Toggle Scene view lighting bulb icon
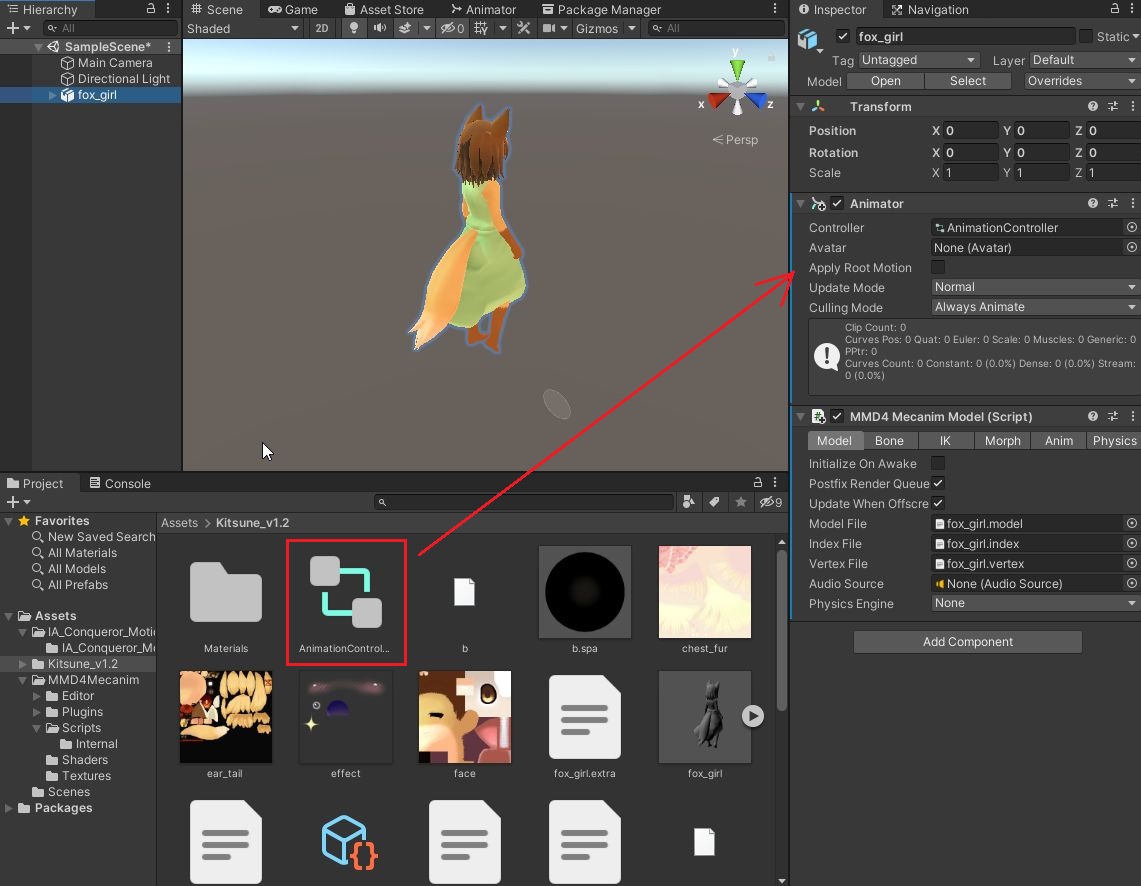 point(354,28)
